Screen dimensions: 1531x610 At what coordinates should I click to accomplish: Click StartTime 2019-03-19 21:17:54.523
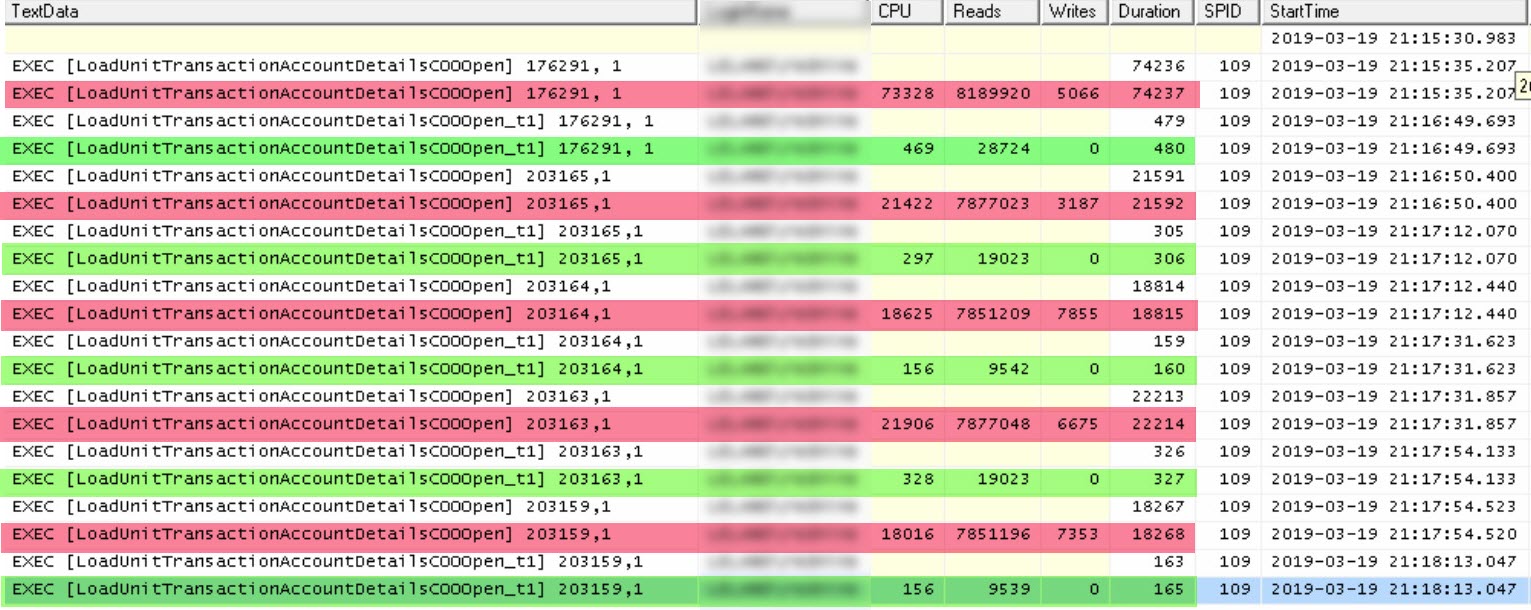pos(1393,506)
